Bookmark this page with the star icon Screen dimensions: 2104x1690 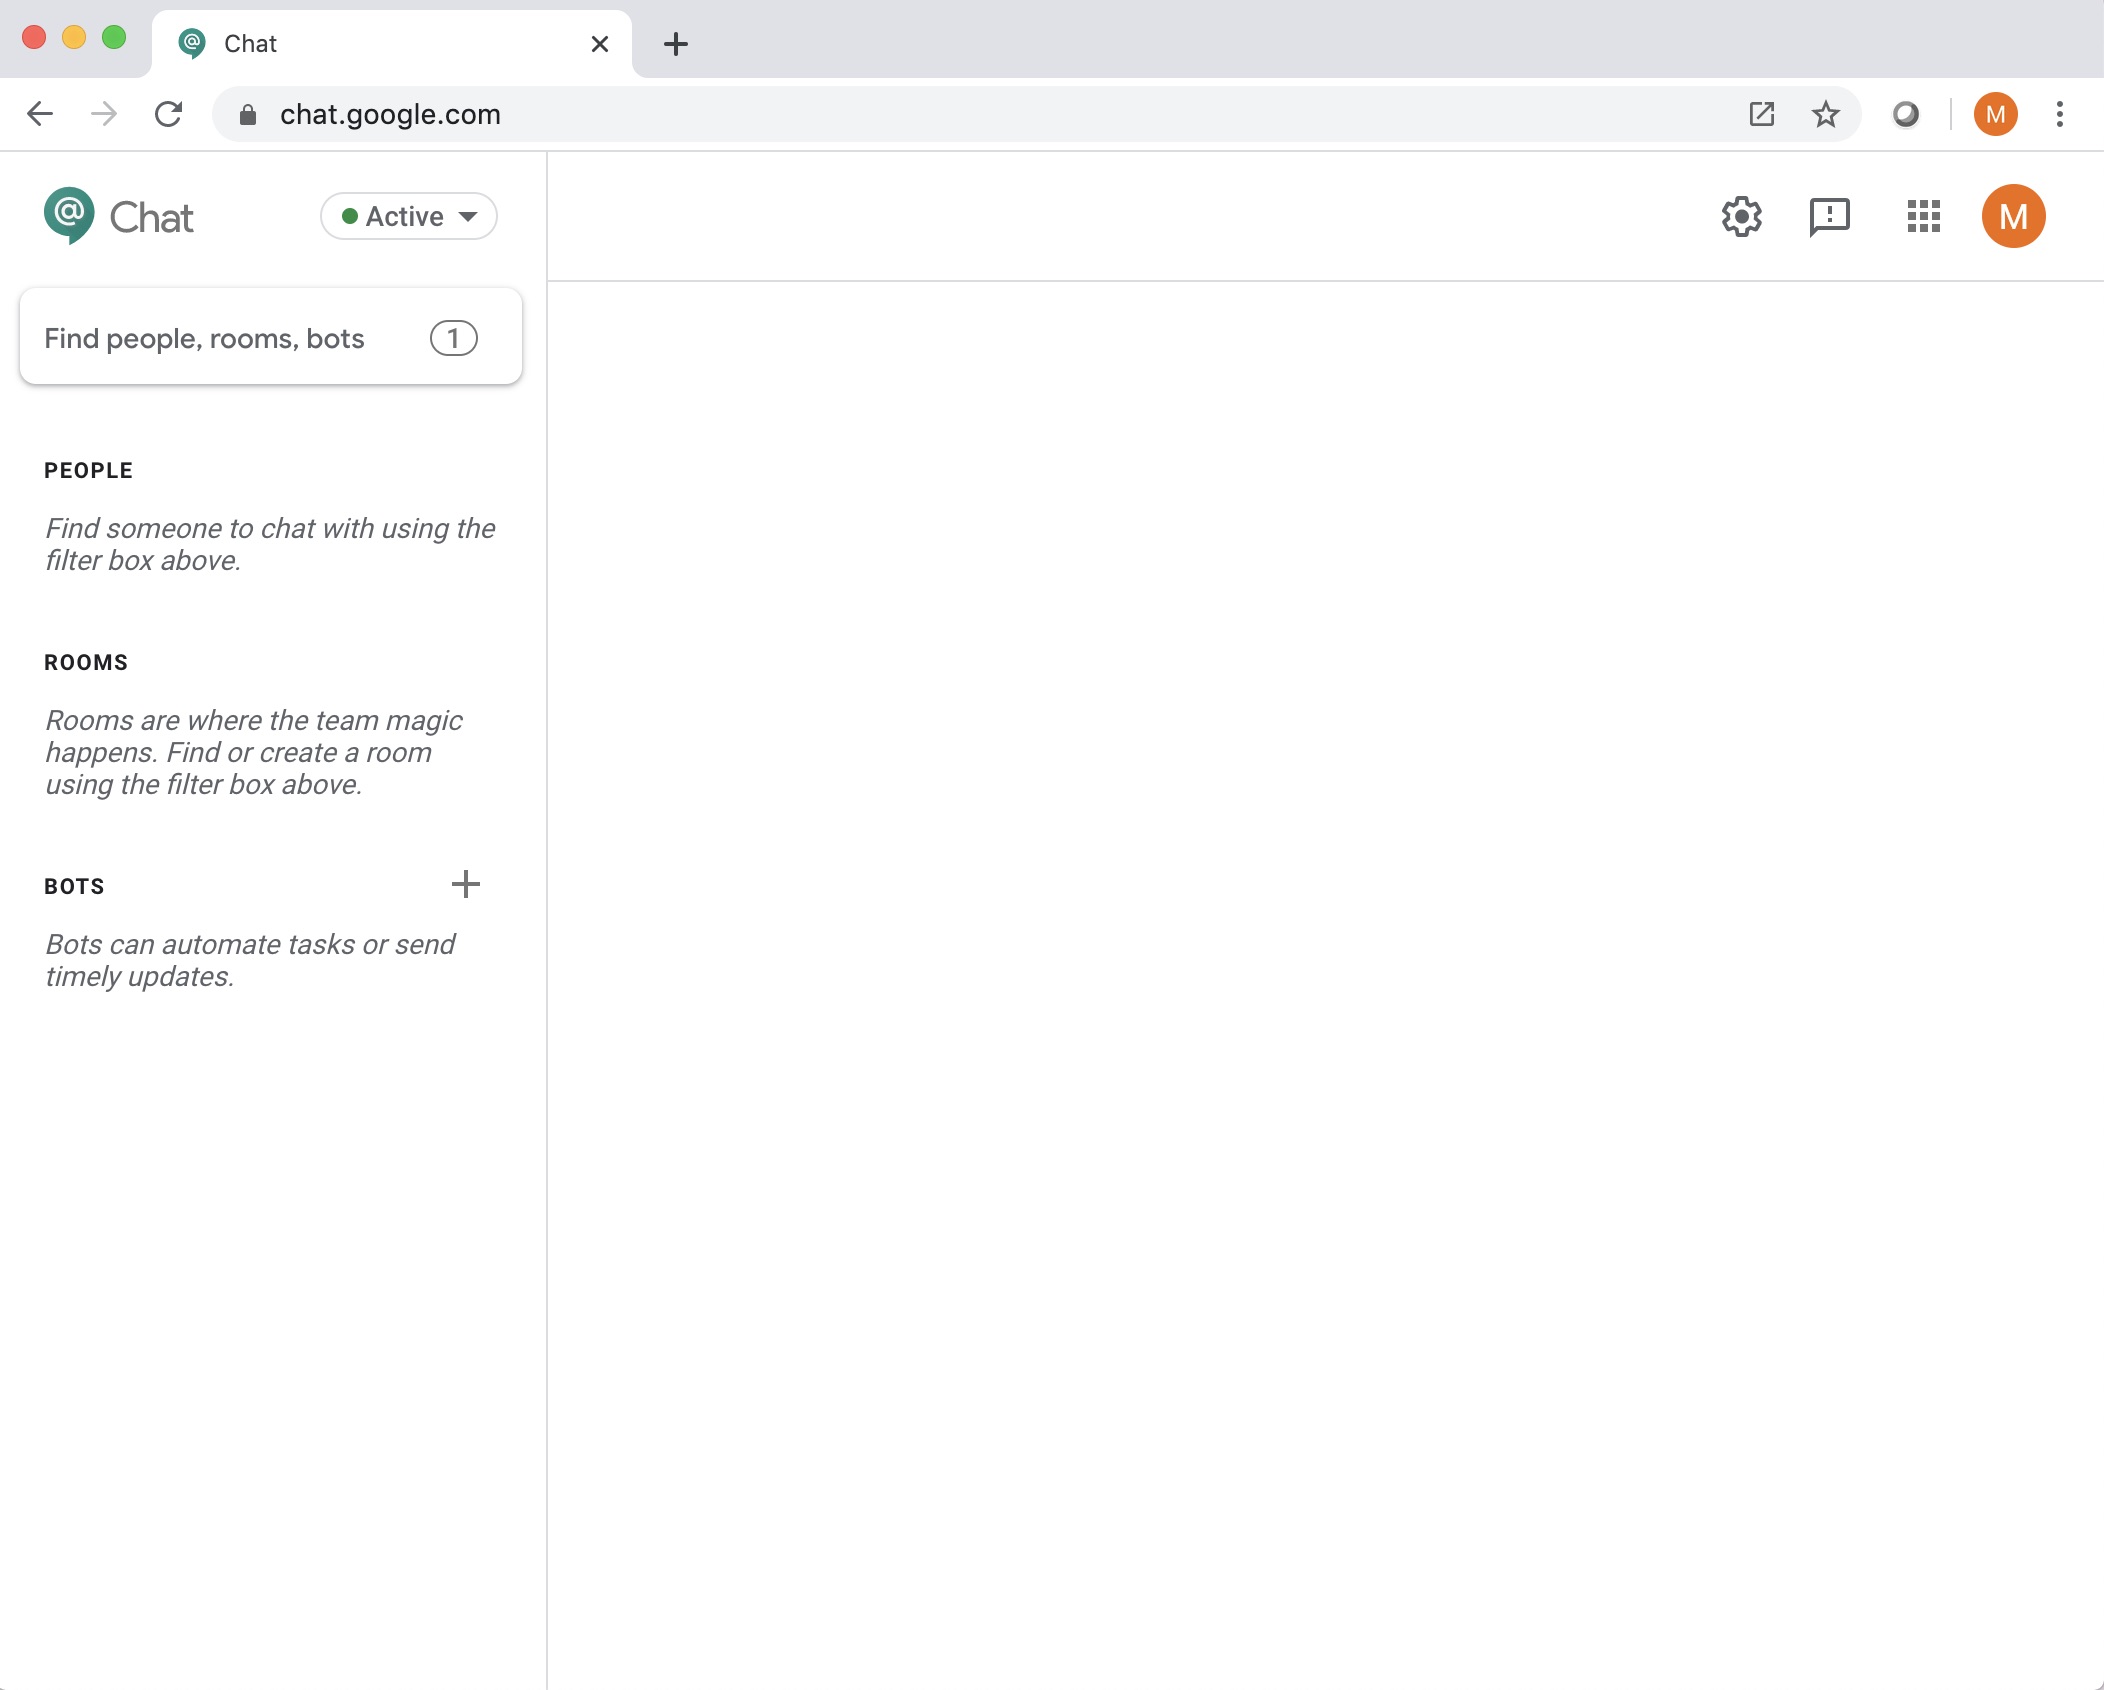coord(1826,114)
